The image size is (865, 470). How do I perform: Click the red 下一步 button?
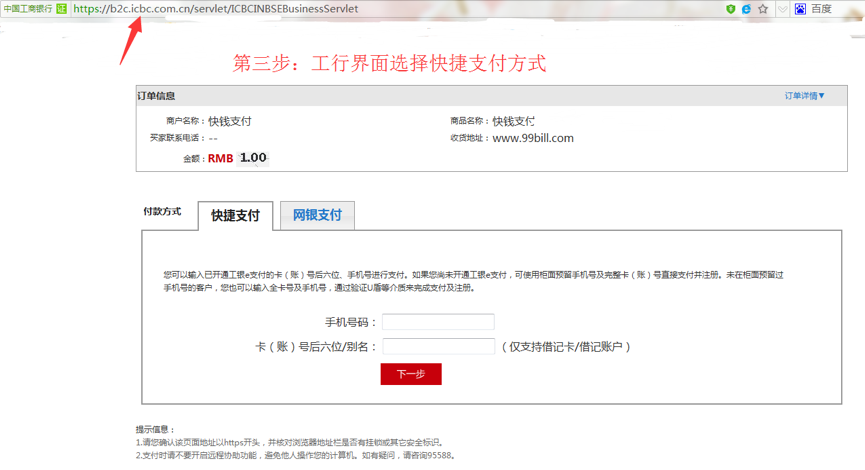(411, 374)
